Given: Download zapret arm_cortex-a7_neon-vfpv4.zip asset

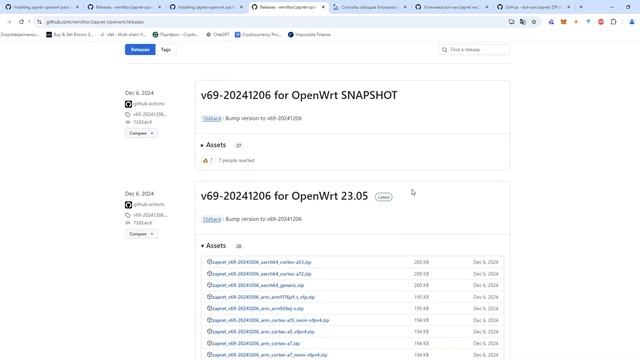Looking at the screenshot, I should click(269, 355).
